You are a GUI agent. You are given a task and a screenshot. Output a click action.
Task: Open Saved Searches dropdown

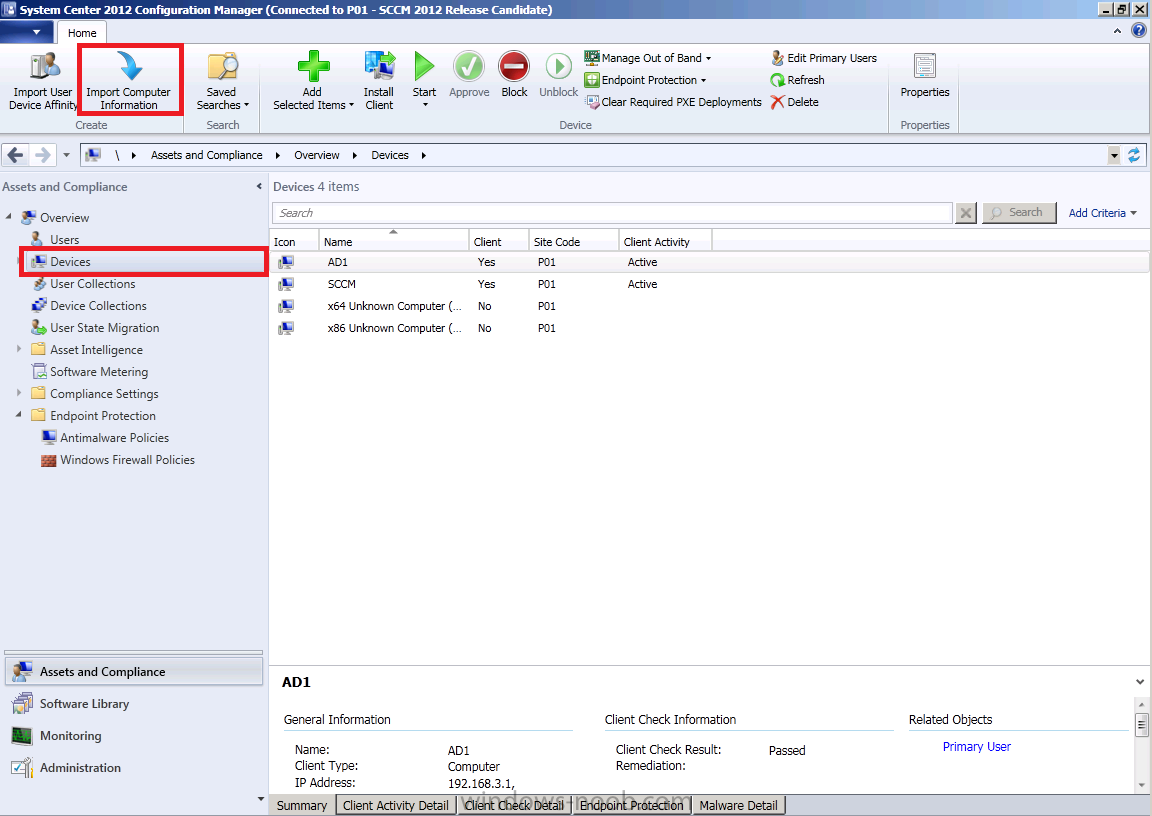click(222, 81)
